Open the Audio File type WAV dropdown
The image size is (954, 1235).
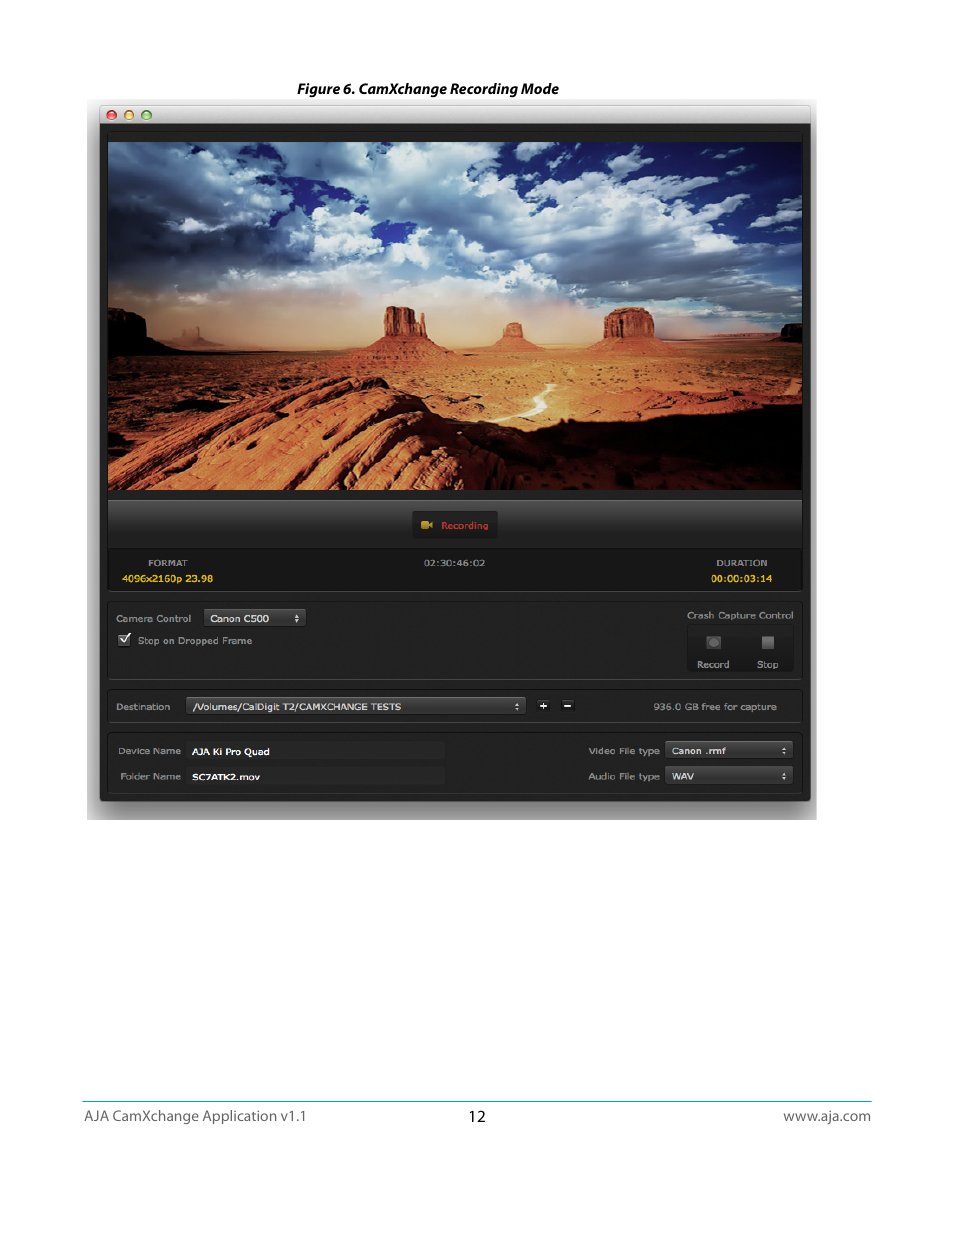click(x=729, y=776)
